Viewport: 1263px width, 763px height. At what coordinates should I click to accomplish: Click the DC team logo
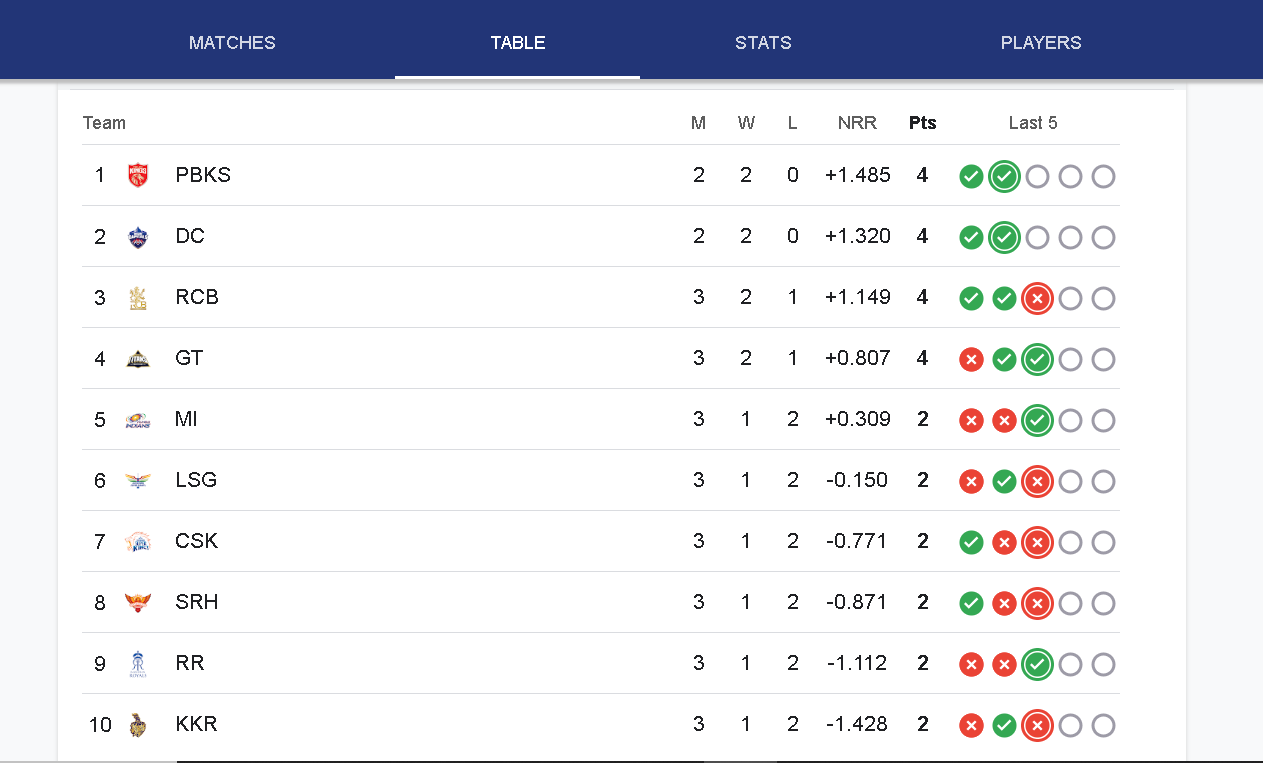pos(138,237)
